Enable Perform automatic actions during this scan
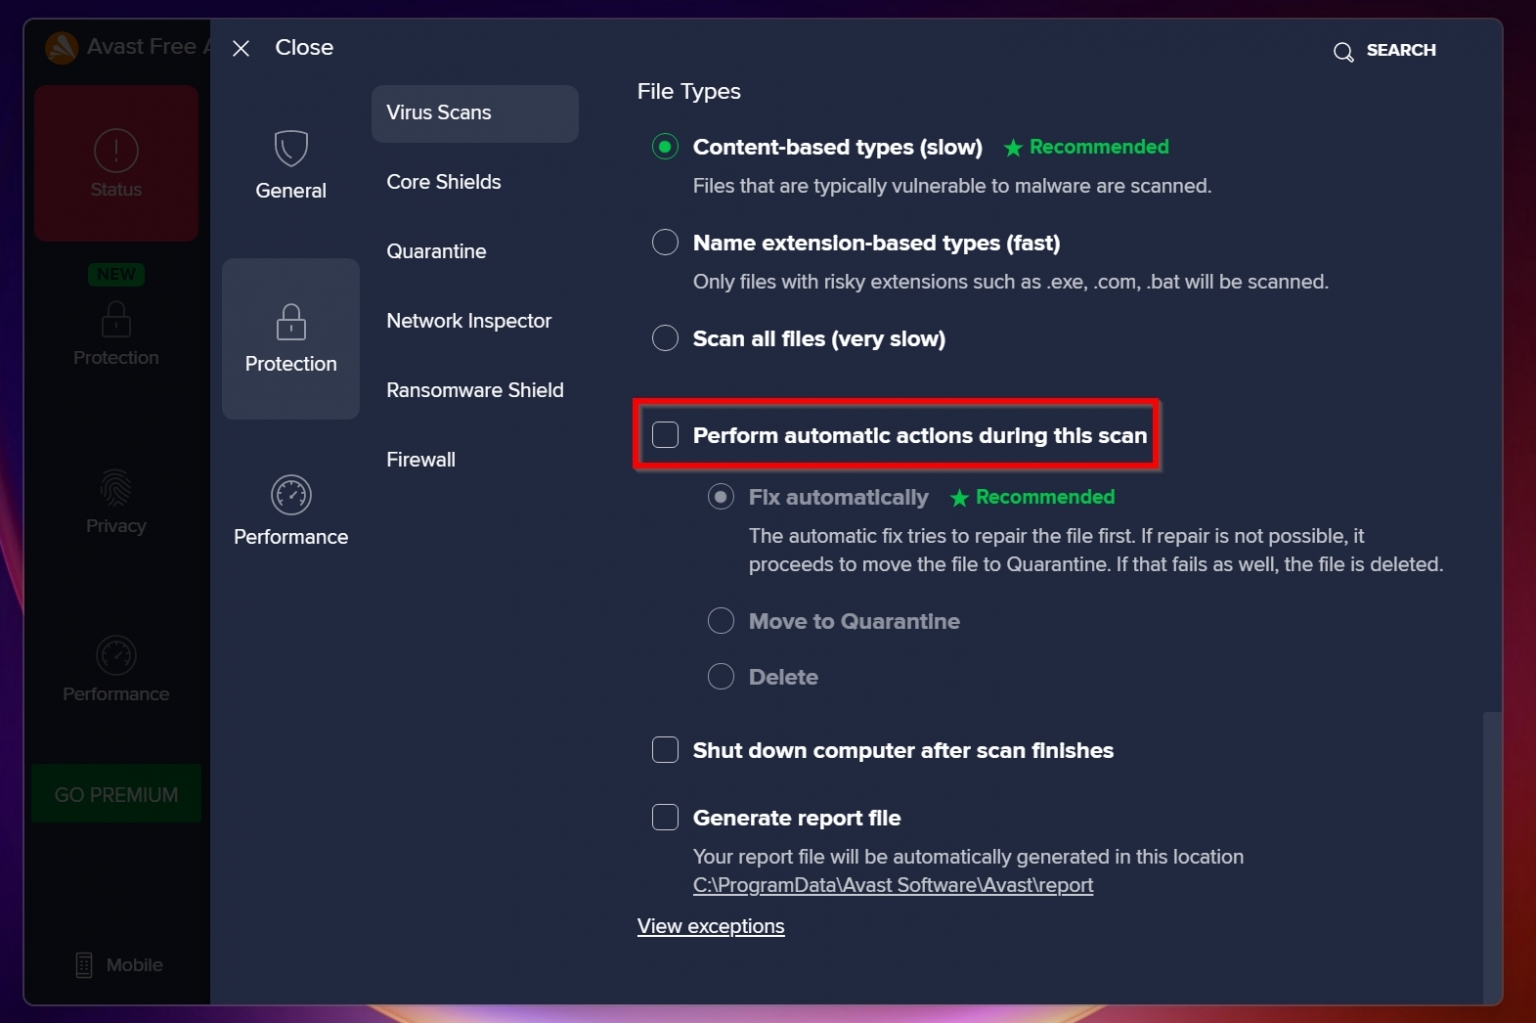 pyautogui.click(x=665, y=435)
